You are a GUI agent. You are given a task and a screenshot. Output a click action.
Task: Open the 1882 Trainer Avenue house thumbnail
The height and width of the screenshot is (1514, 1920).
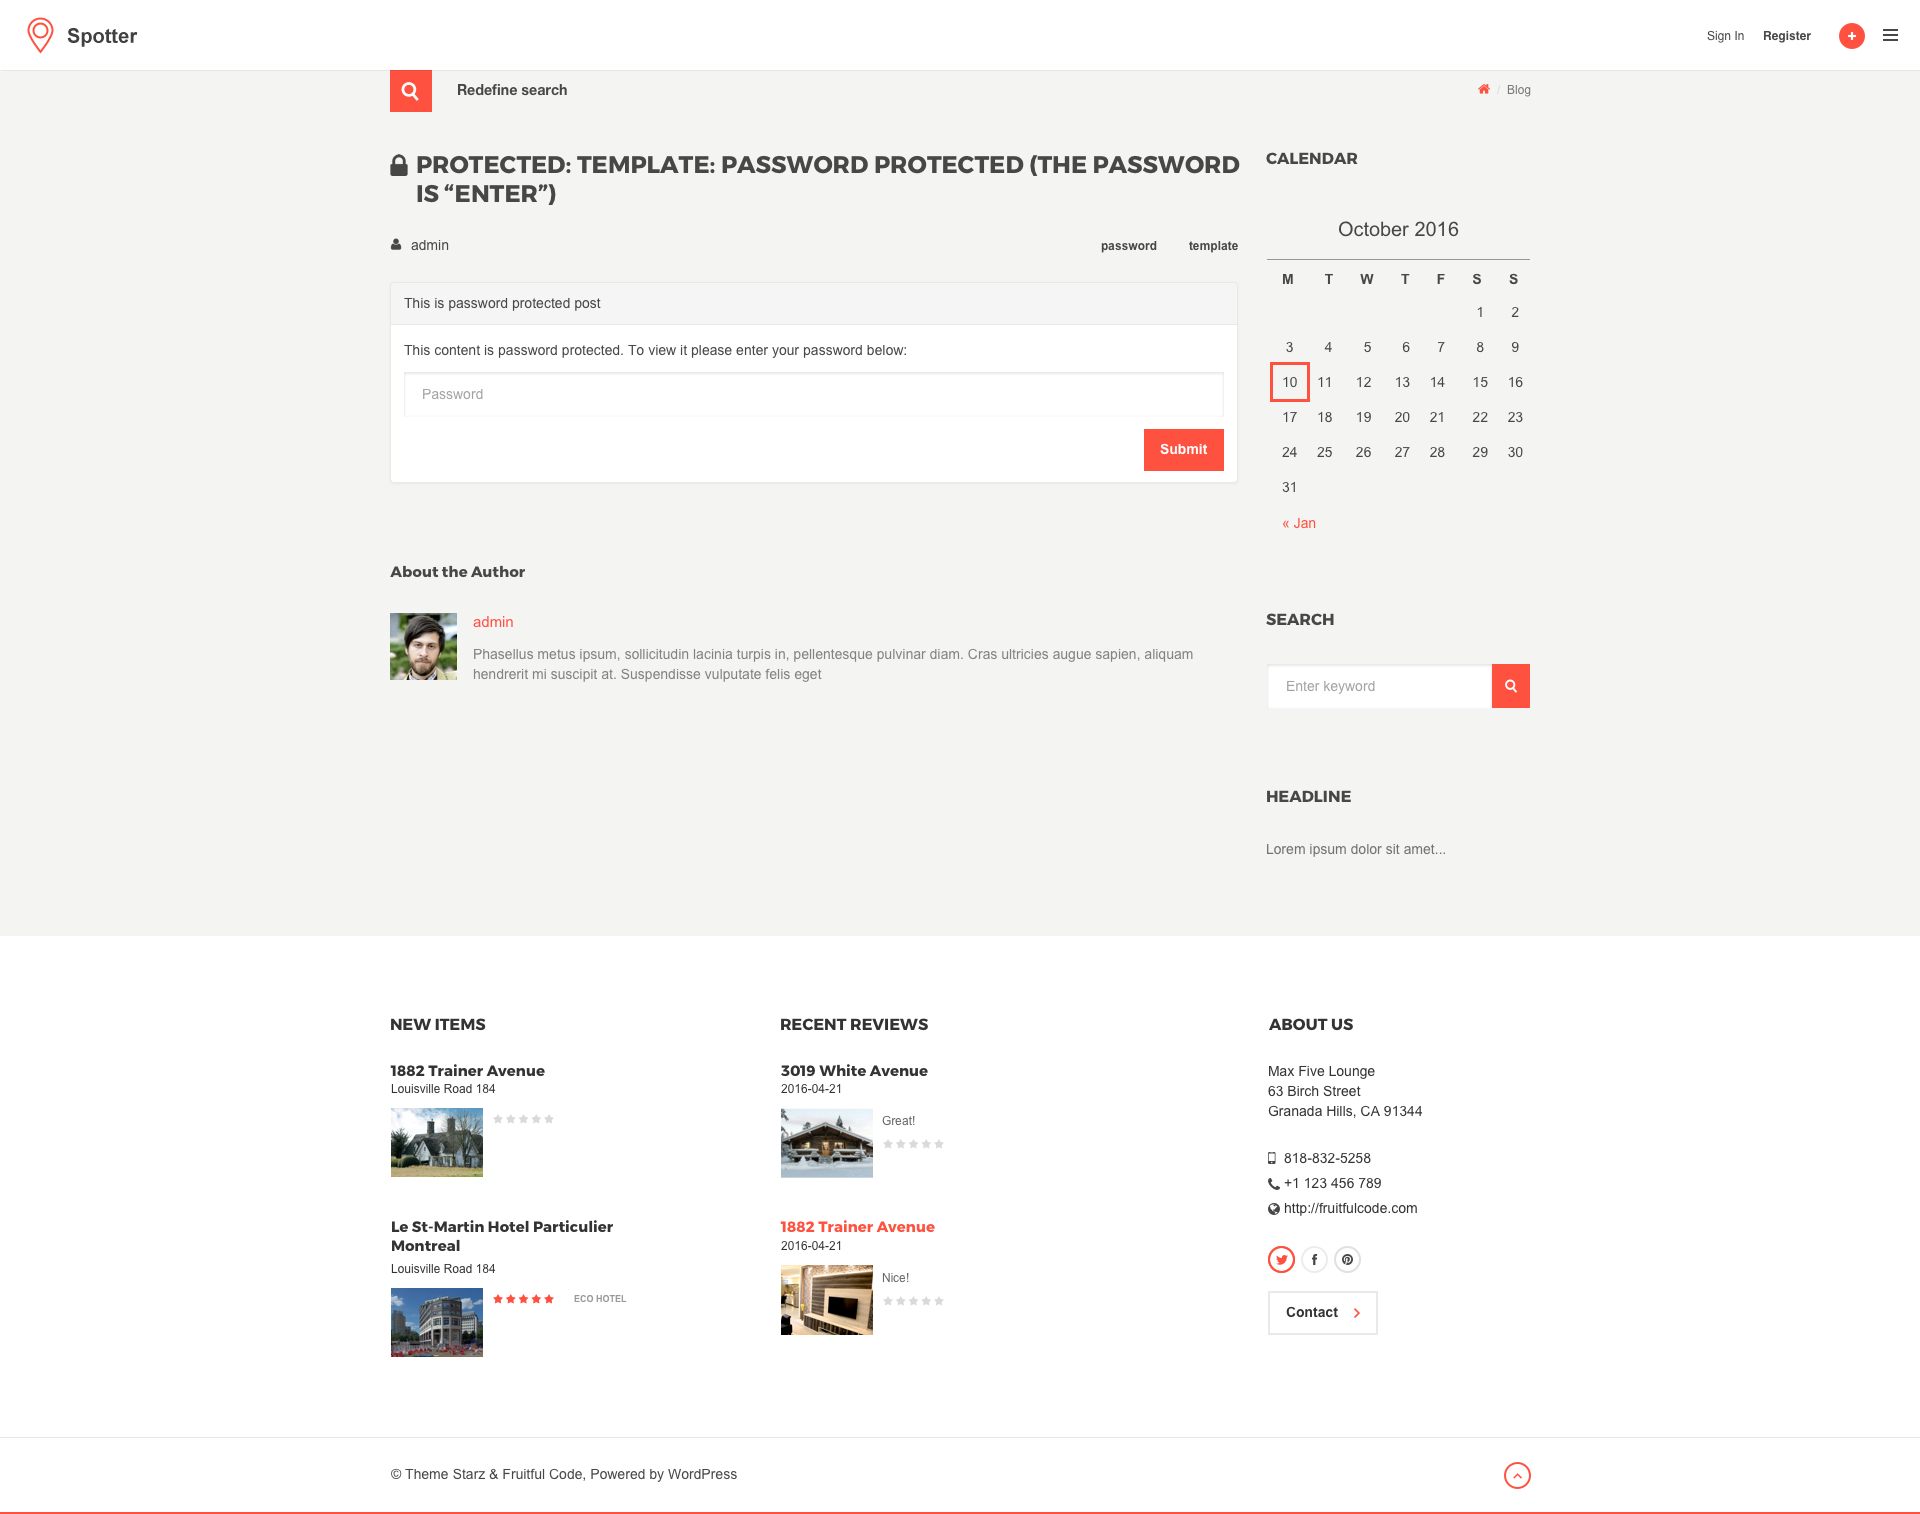click(437, 1143)
